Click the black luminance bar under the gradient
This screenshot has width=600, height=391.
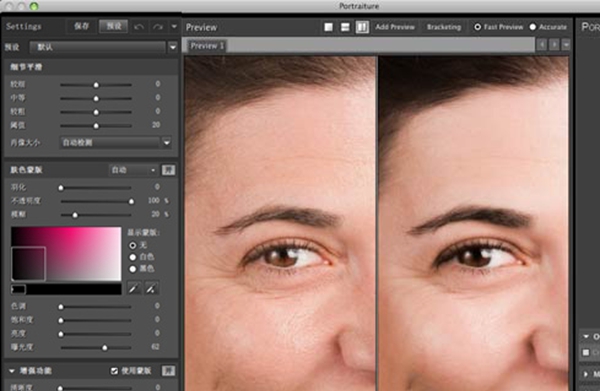pyautogui.click(x=66, y=289)
